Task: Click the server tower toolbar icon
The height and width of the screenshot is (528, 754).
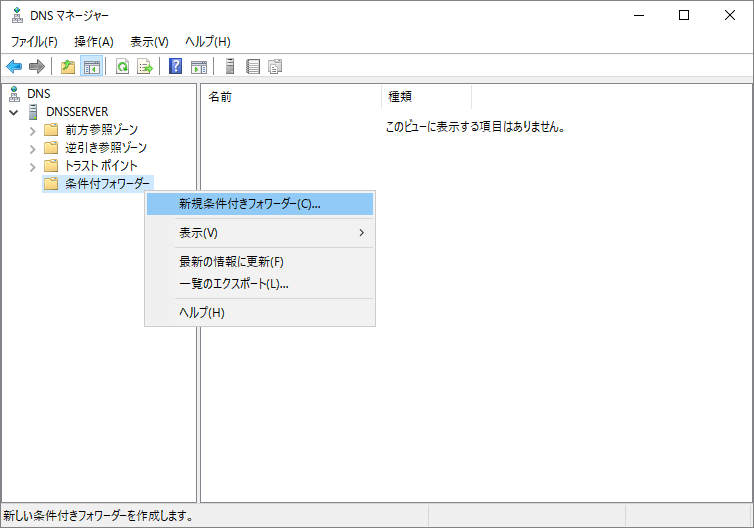Action: 230,67
